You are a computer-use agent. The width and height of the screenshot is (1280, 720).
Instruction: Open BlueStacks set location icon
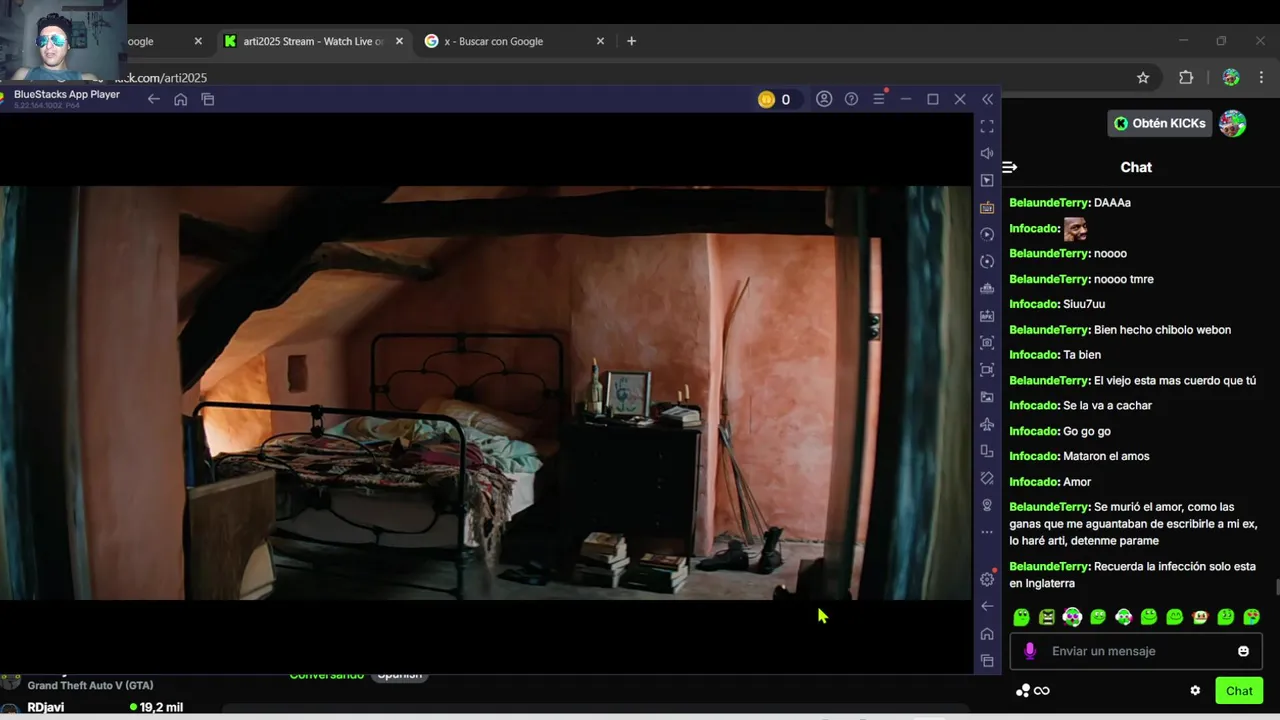pos(987,505)
